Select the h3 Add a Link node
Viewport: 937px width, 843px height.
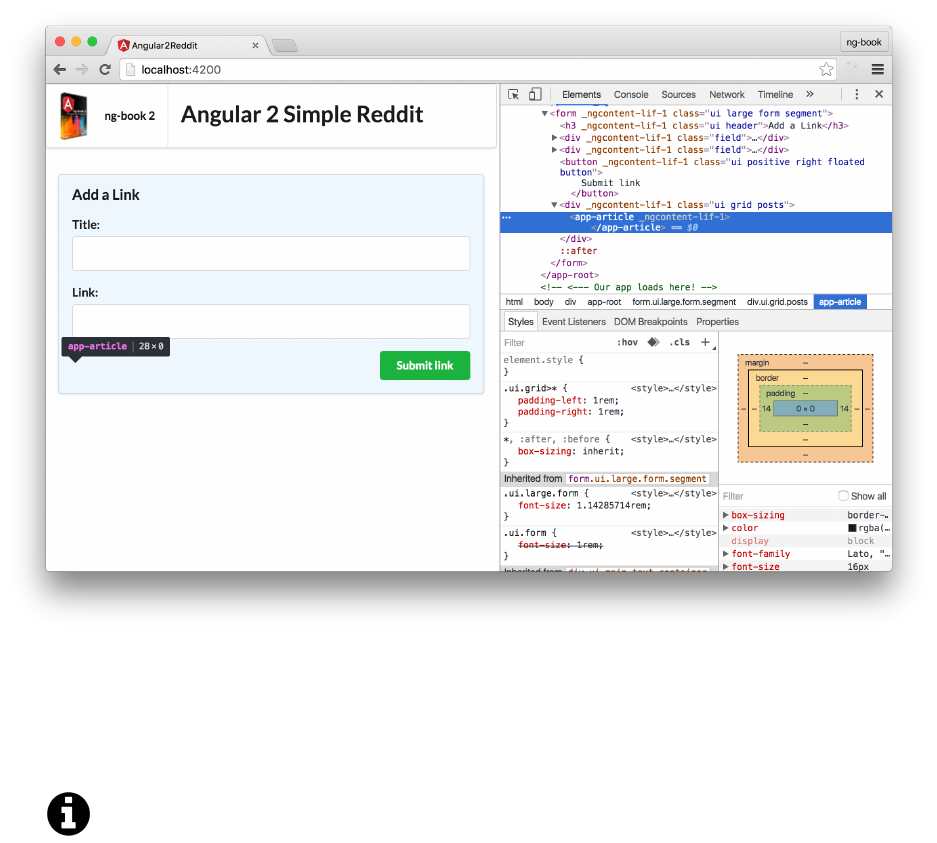coord(704,125)
